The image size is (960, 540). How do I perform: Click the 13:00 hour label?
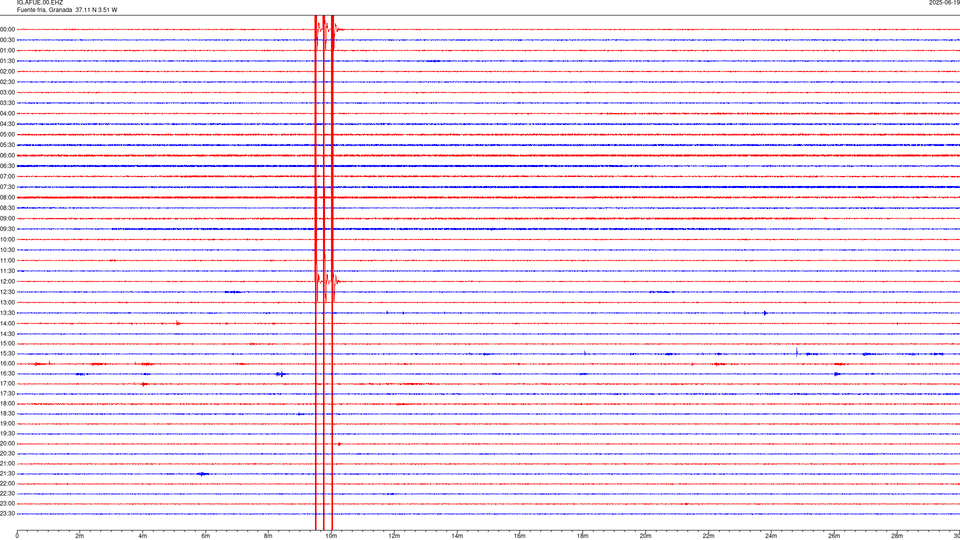pyautogui.click(x=7, y=302)
